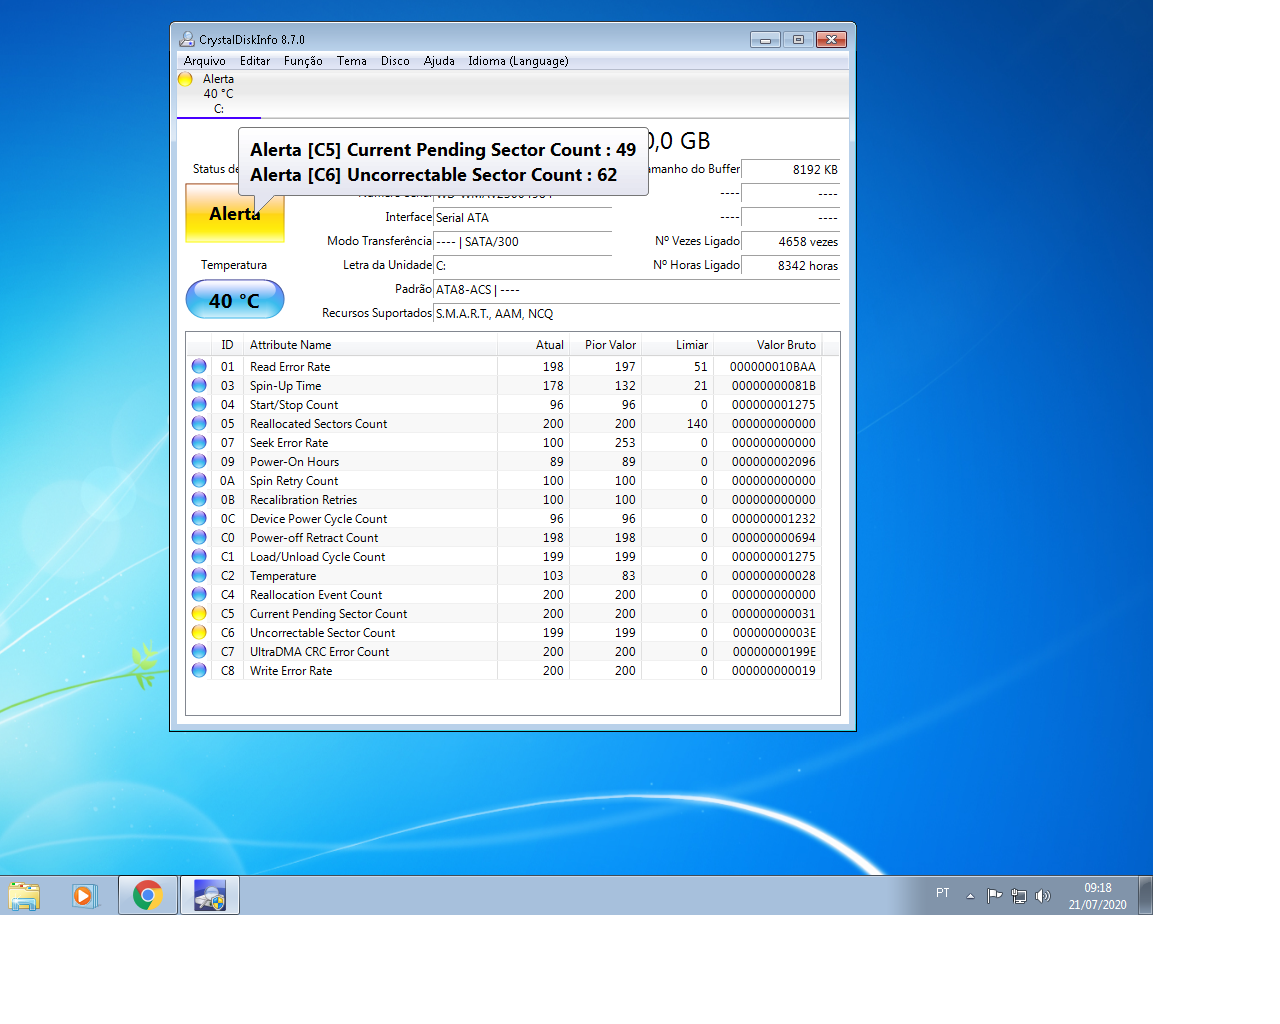This screenshot has width=1280, height=1024.
Task: Open the Ajuda menu
Action: (x=439, y=61)
